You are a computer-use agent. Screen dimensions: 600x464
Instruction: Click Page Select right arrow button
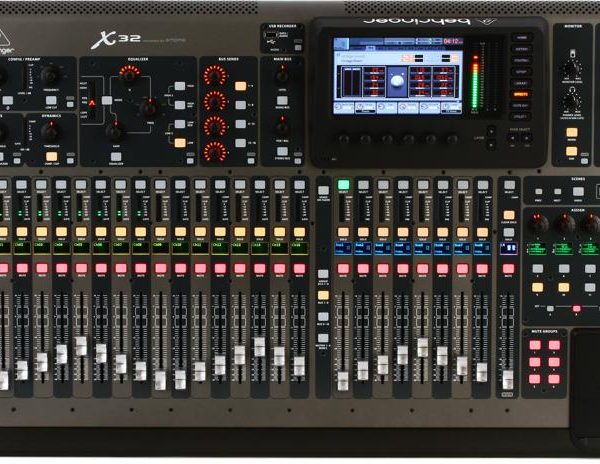click(x=527, y=137)
